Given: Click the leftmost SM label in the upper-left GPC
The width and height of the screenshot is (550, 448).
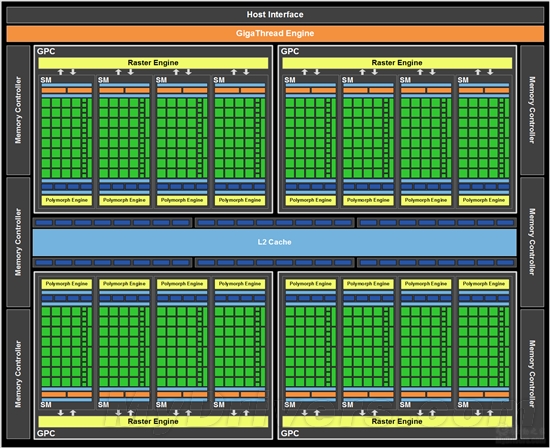Looking at the screenshot, I should [x=46, y=80].
